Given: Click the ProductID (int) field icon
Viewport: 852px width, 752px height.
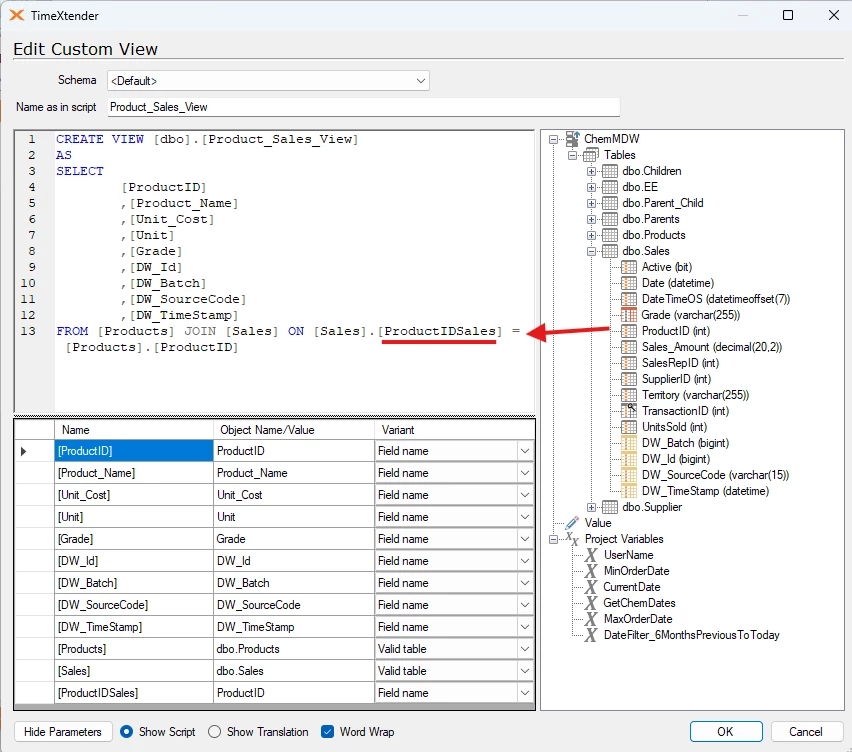Looking at the screenshot, I should (629, 331).
